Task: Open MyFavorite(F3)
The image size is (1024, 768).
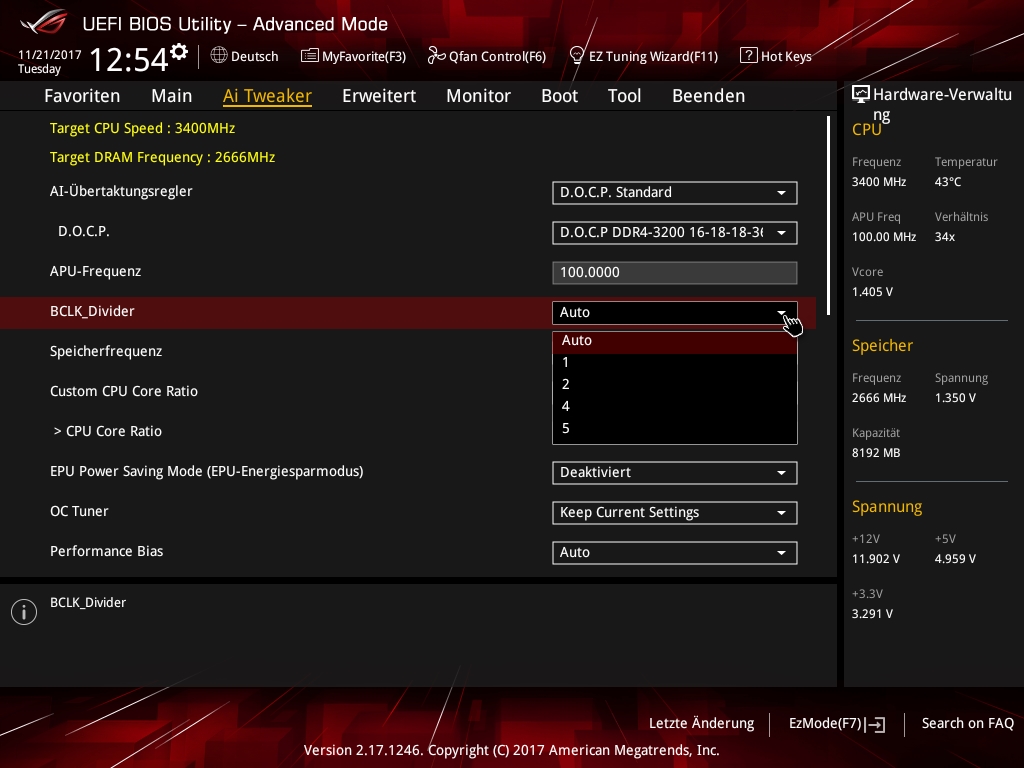Action: [x=353, y=56]
